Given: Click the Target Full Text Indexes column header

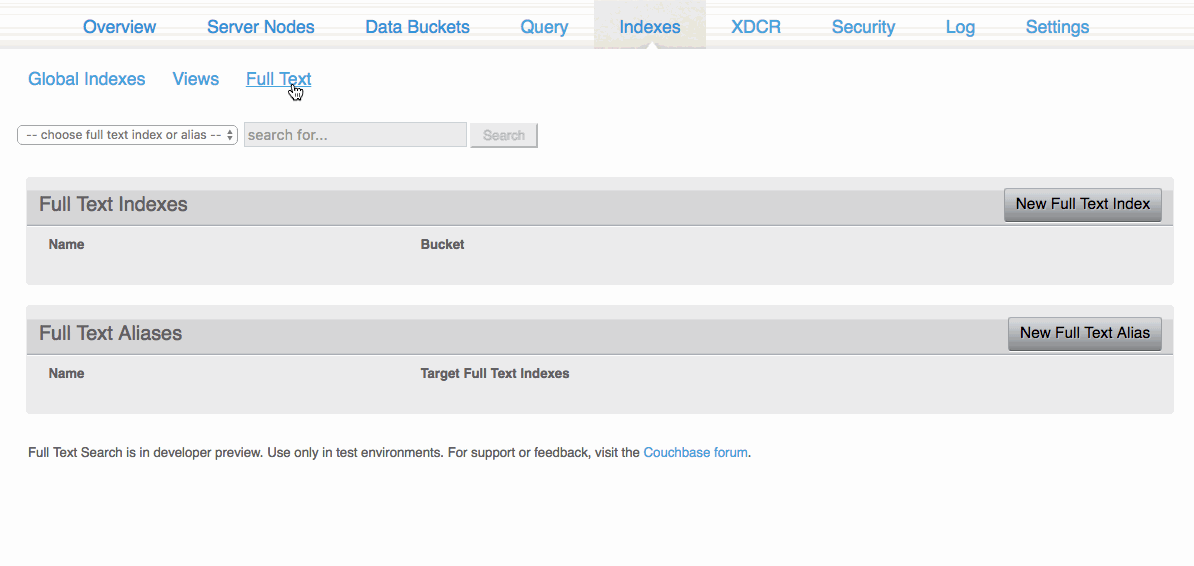Looking at the screenshot, I should tap(494, 373).
